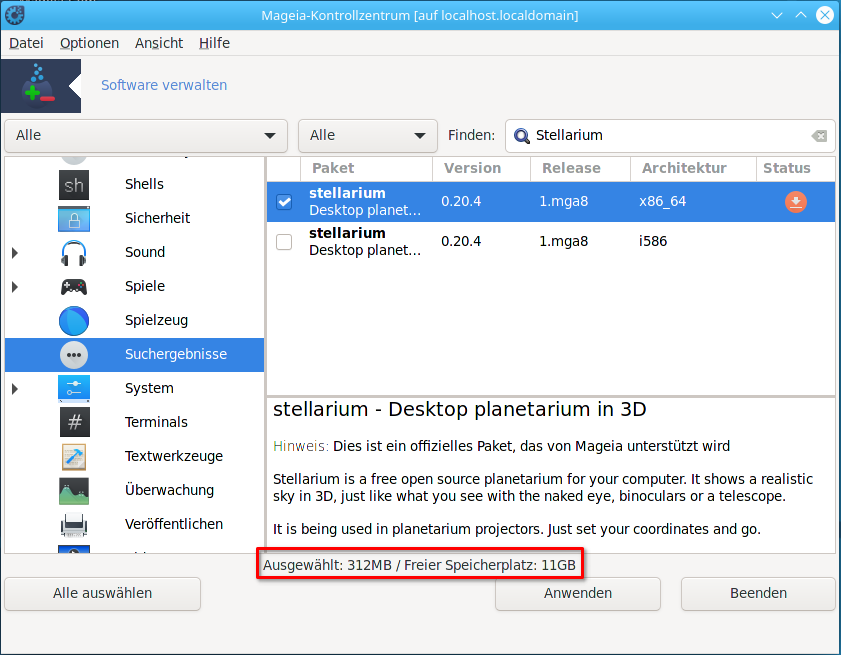Viewport: 841px width, 655px height.
Task: Sort by the Paket column header
Action: (367, 168)
